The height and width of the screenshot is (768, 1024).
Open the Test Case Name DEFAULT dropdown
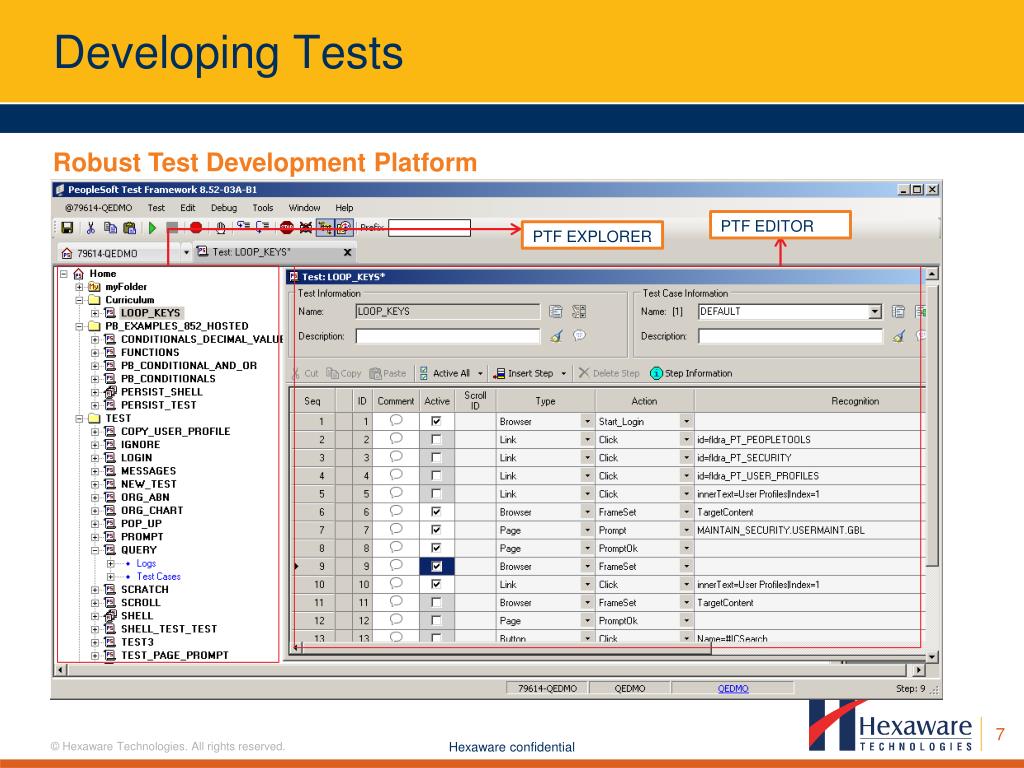pos(875,312)
